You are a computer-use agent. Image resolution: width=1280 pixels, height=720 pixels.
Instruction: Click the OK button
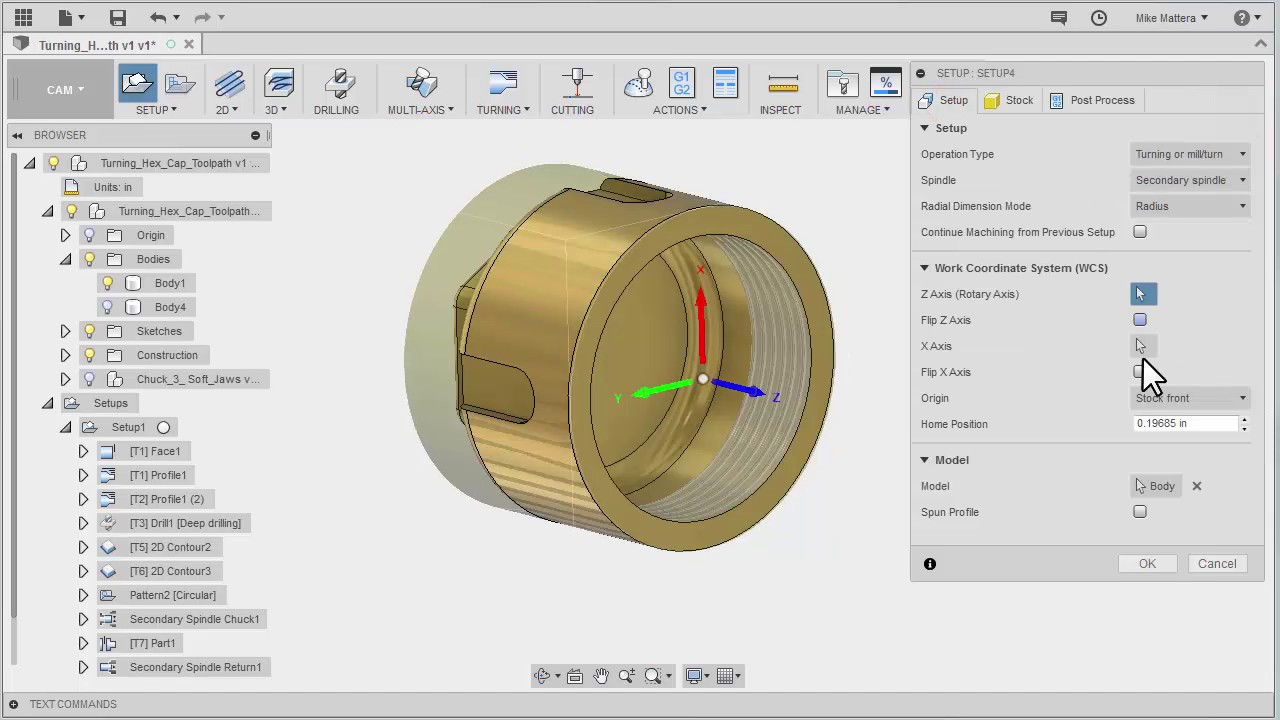tap(1147, 564)
